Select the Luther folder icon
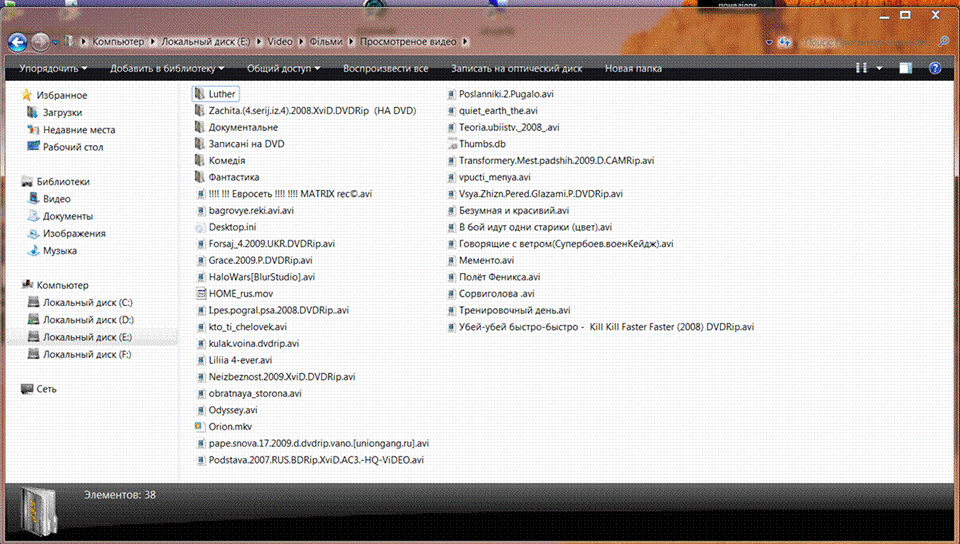 pyautogui.click(x=200, y=94)
